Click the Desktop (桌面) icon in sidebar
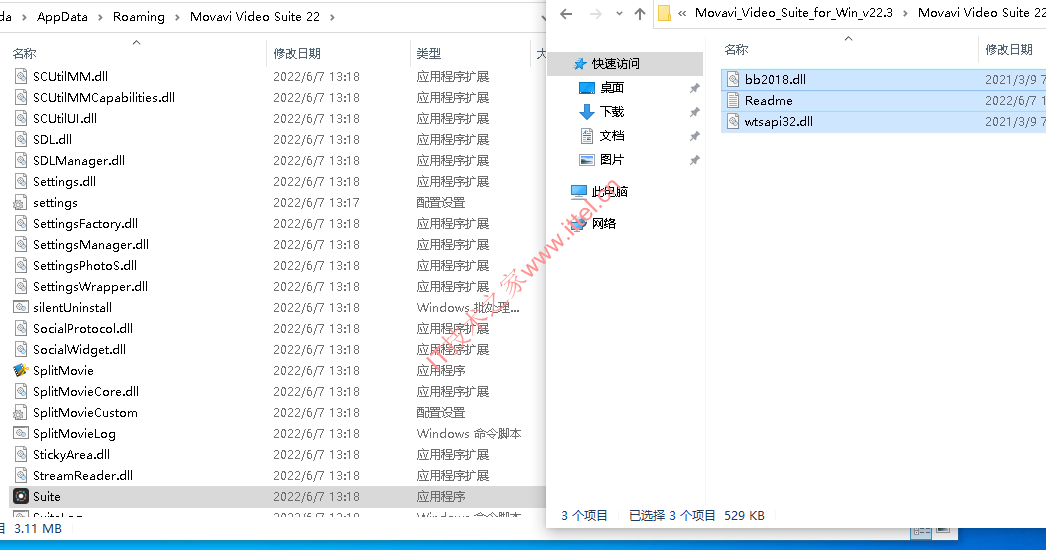The width and height of the screenshot is (1046, 550). coord(586,87)
